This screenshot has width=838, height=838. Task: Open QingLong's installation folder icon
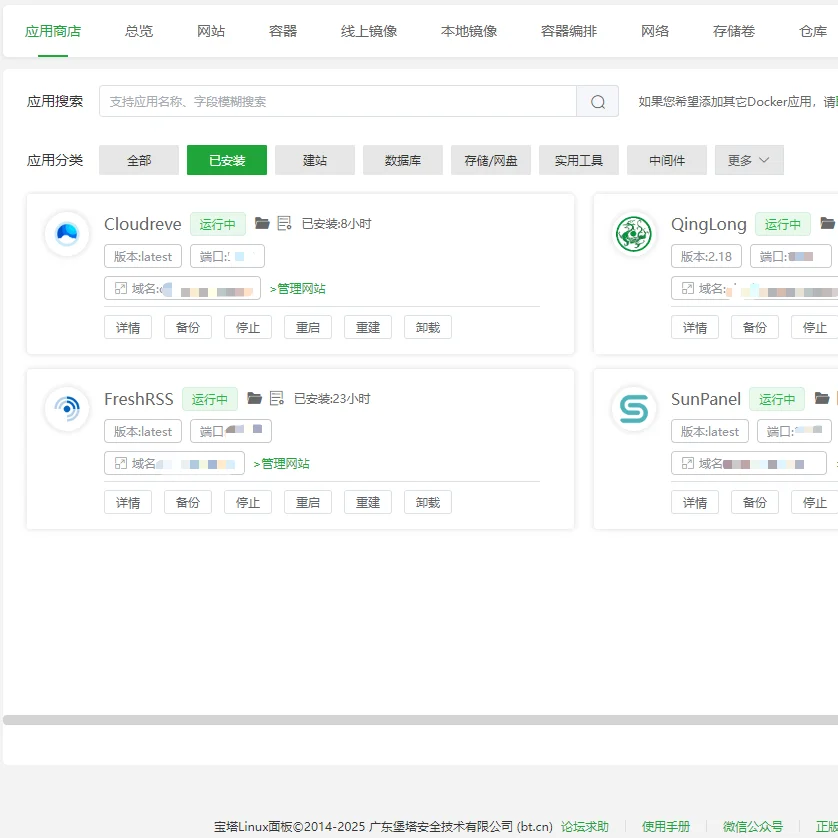pyautogui.click(x=827, y=223)
